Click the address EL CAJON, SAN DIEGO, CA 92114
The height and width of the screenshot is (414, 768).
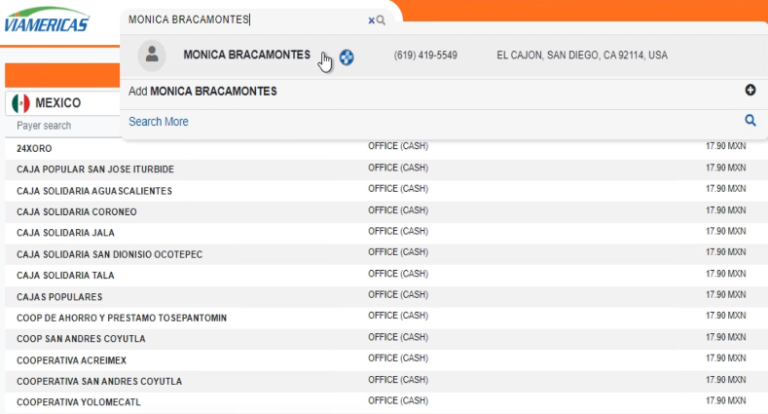582,55
